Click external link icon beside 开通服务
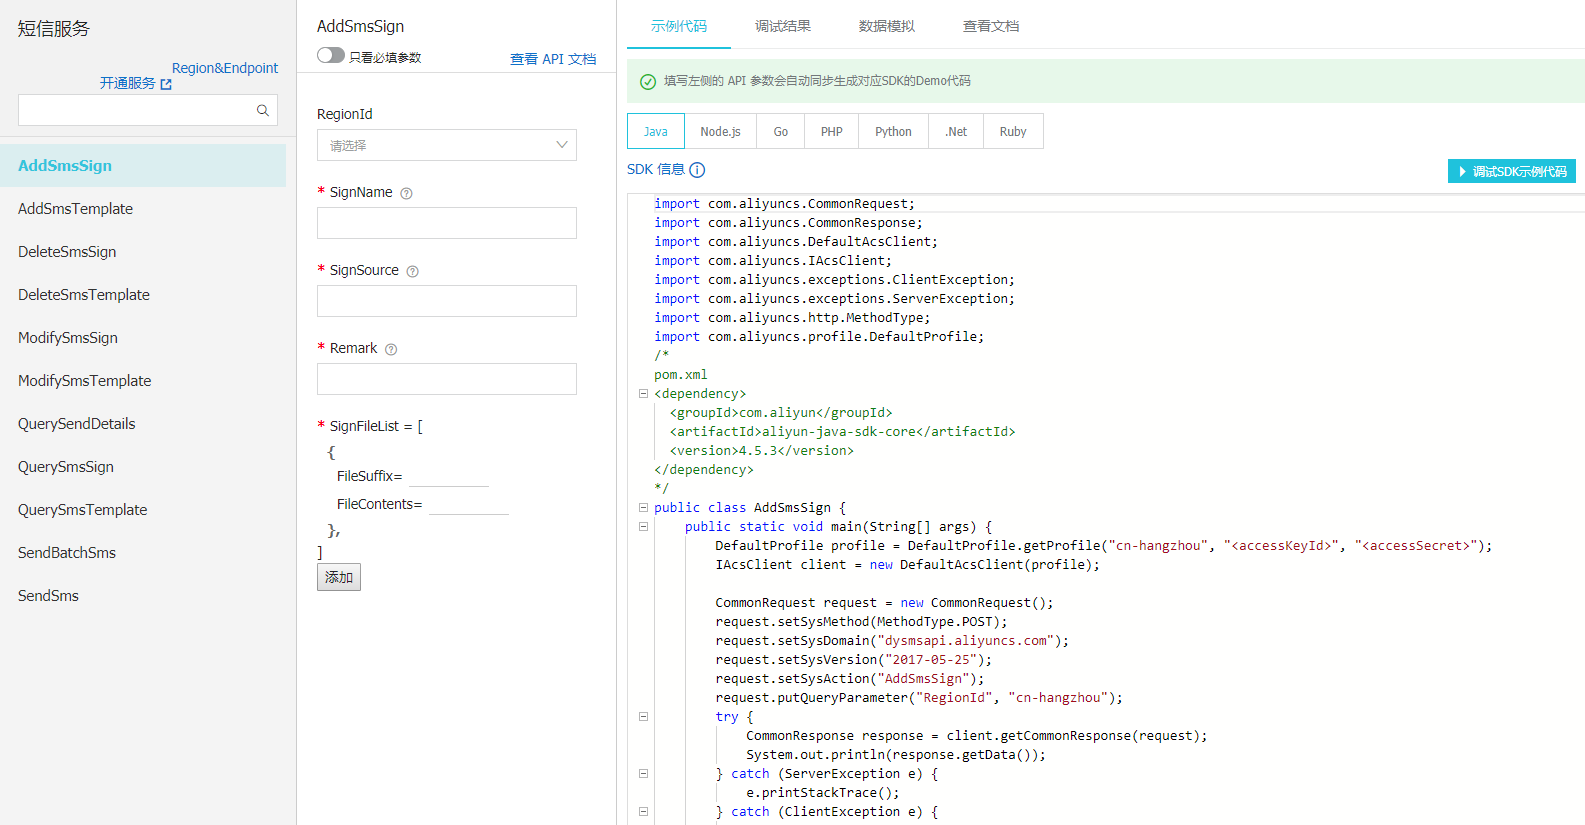This screenshot has height=825, width=1585. tap(166, 84)
